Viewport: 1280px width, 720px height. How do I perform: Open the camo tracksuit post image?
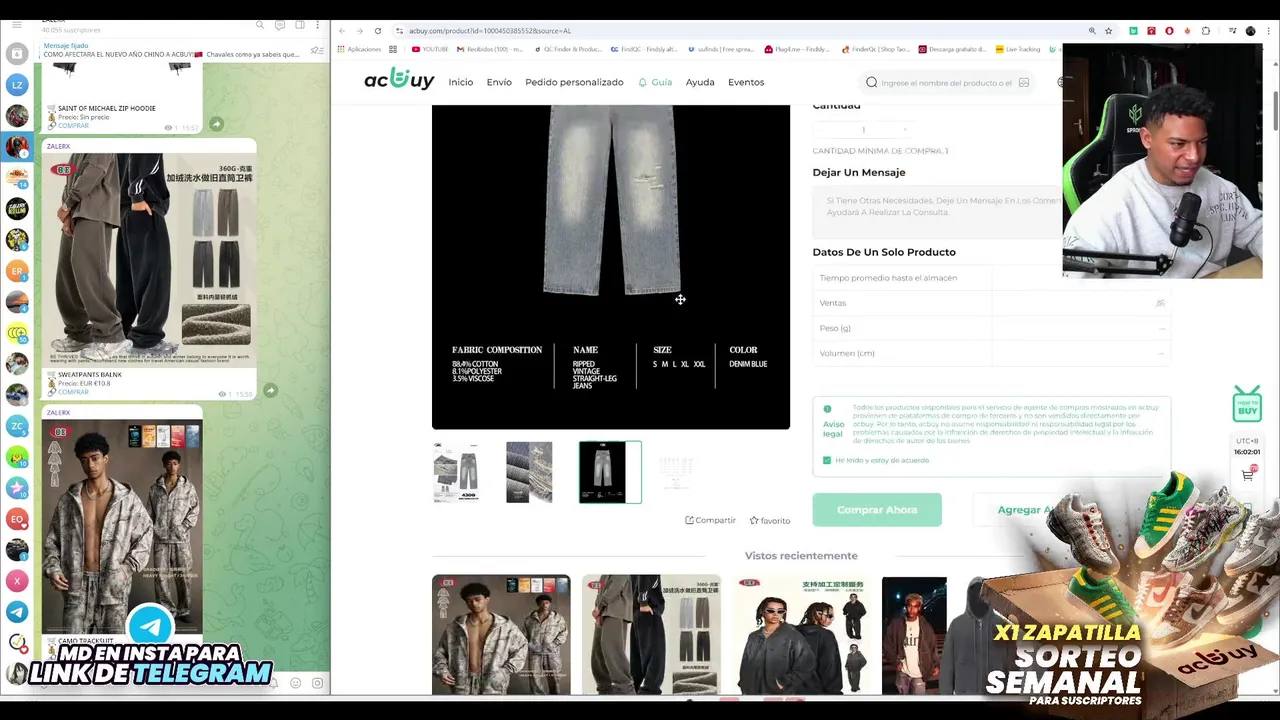pos(122,527)
